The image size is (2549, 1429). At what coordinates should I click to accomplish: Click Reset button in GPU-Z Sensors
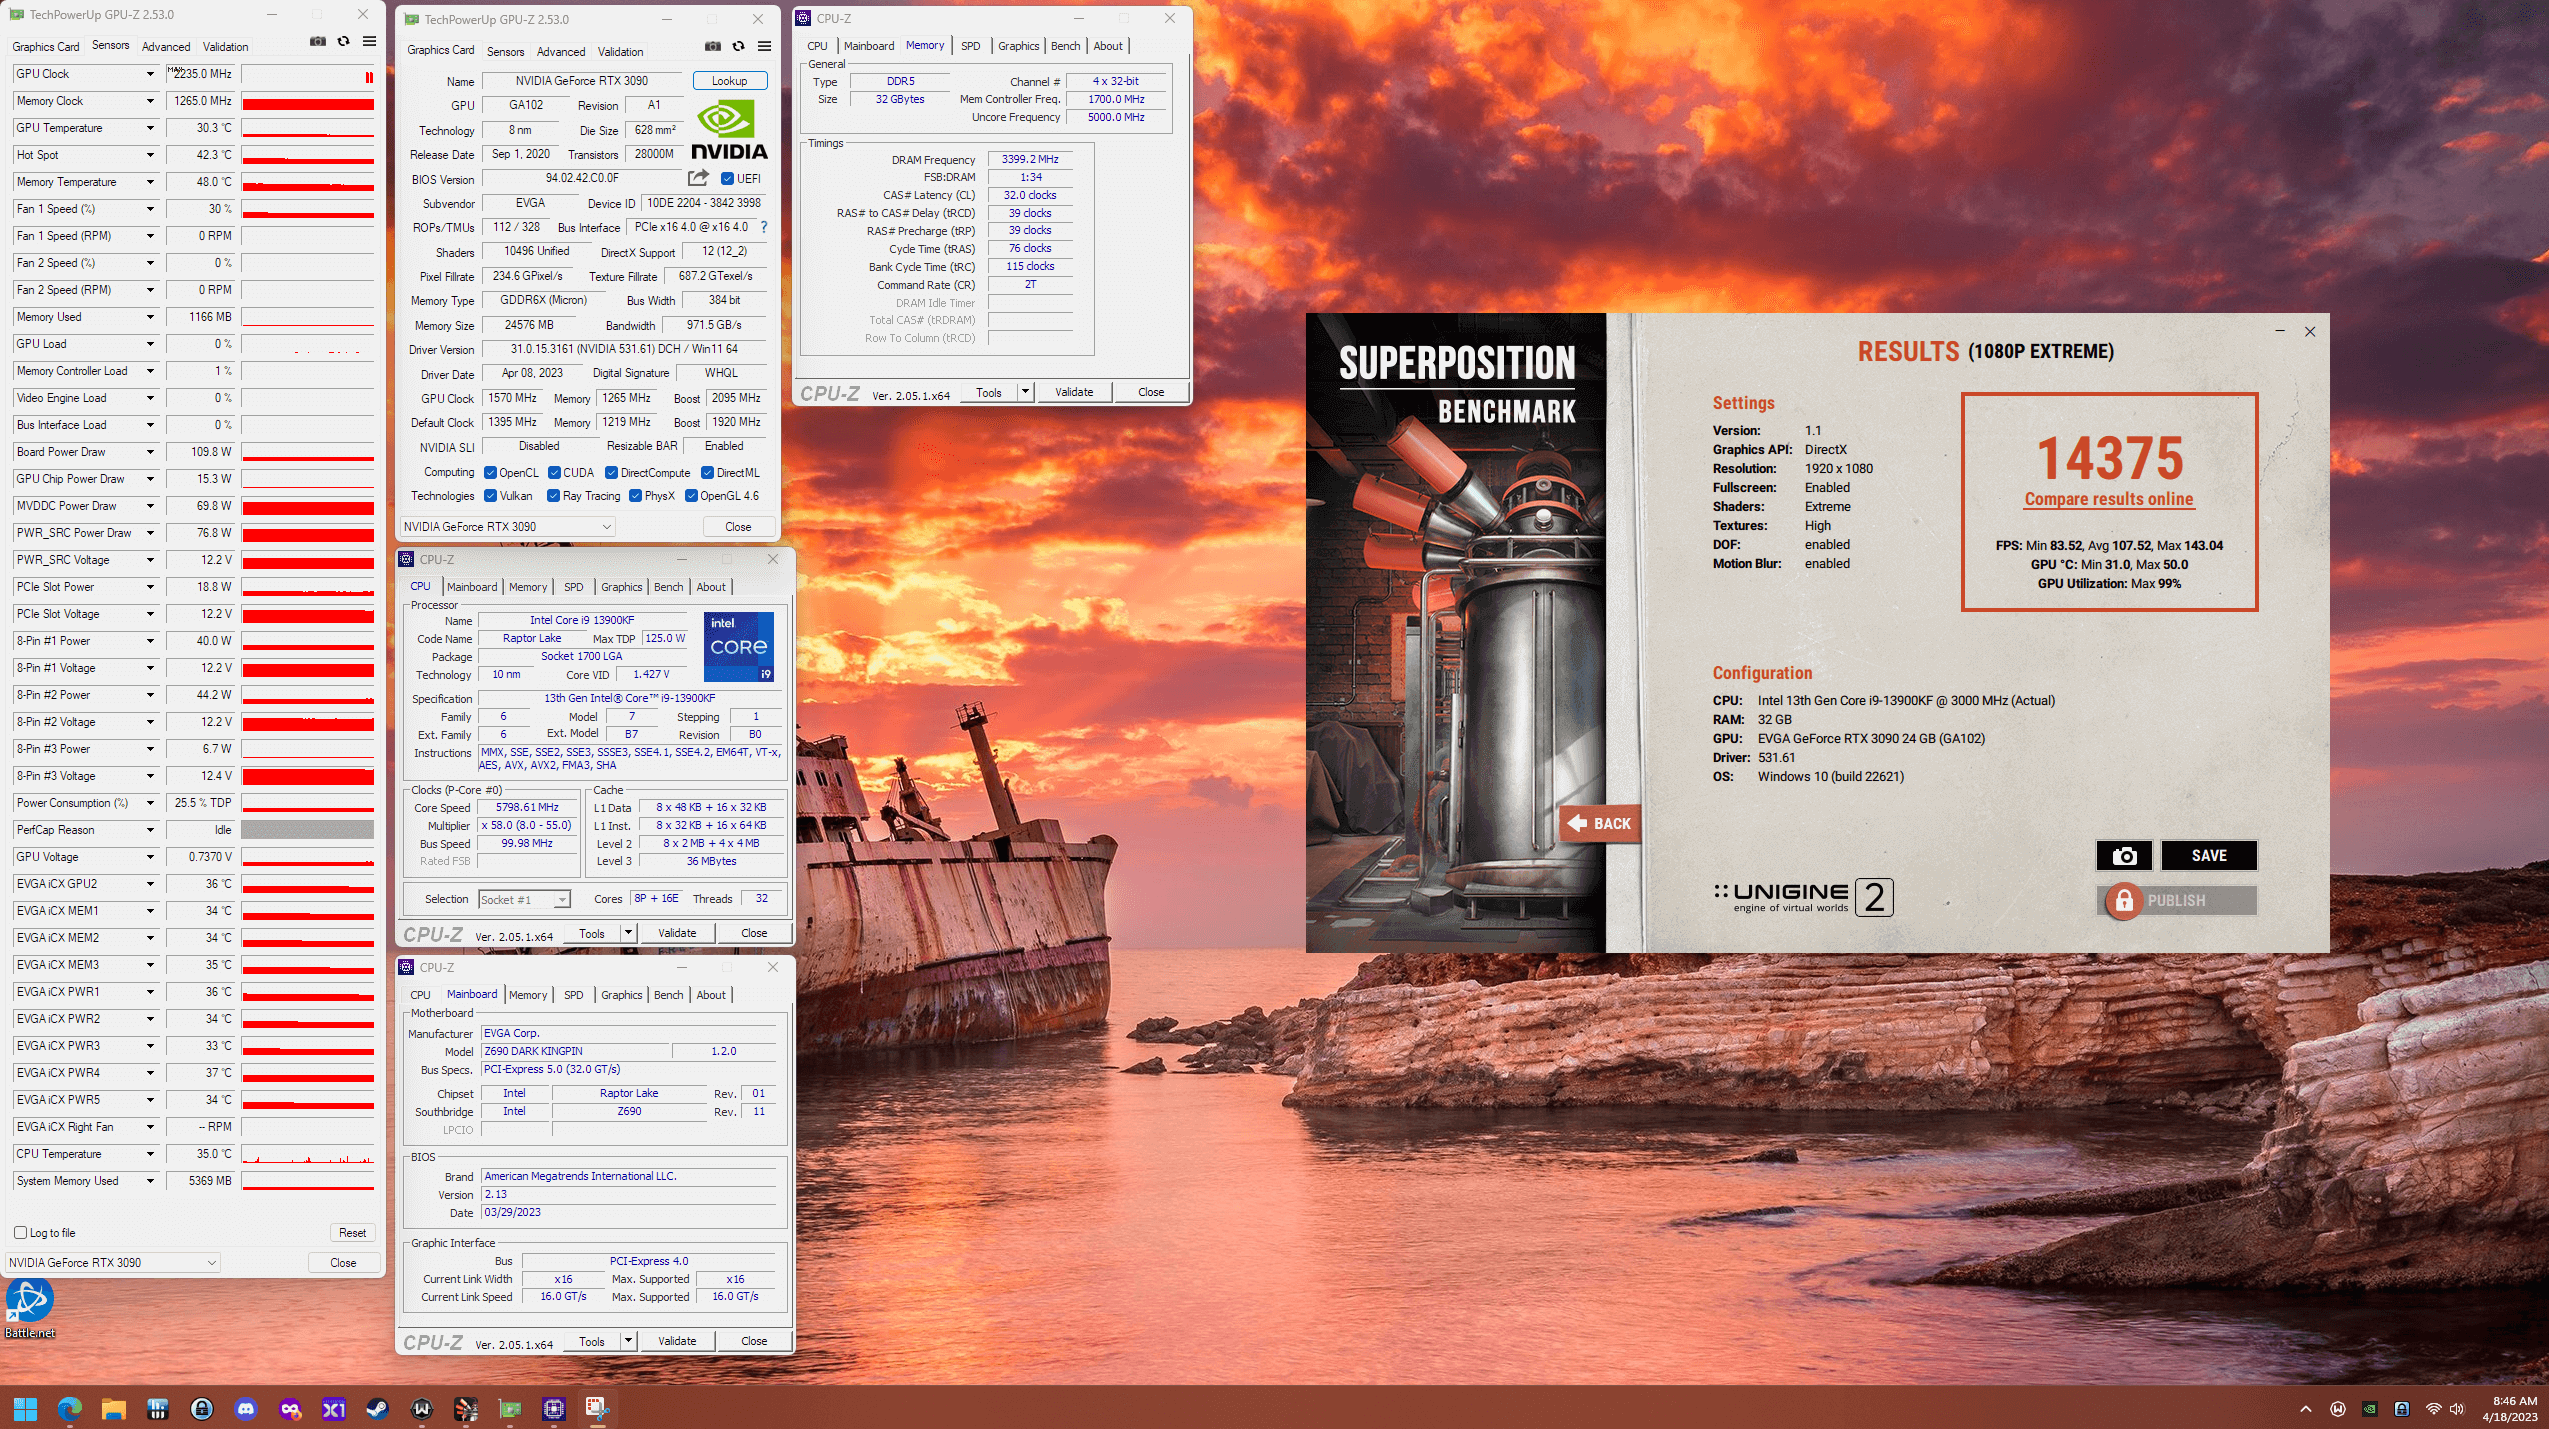point(352,1233)
